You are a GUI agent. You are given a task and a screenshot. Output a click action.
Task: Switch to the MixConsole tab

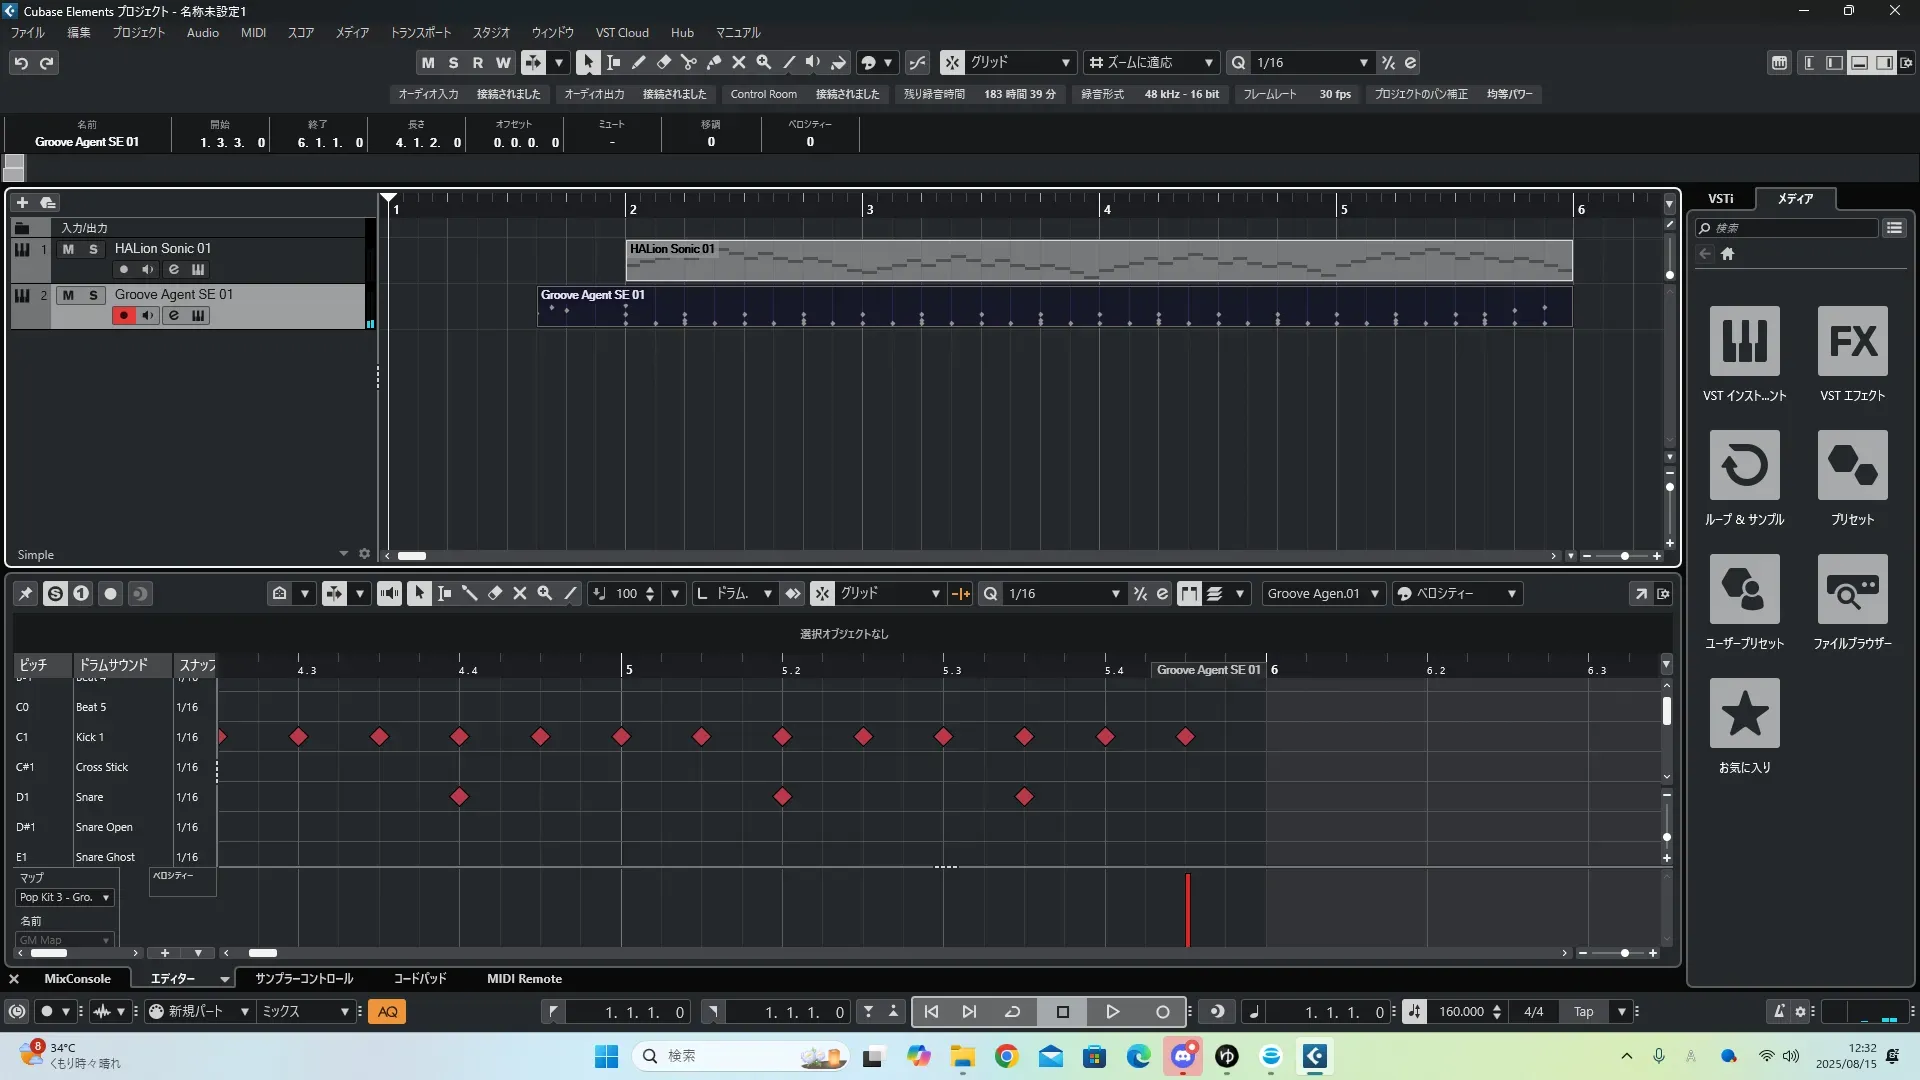(x=77, y=978)
